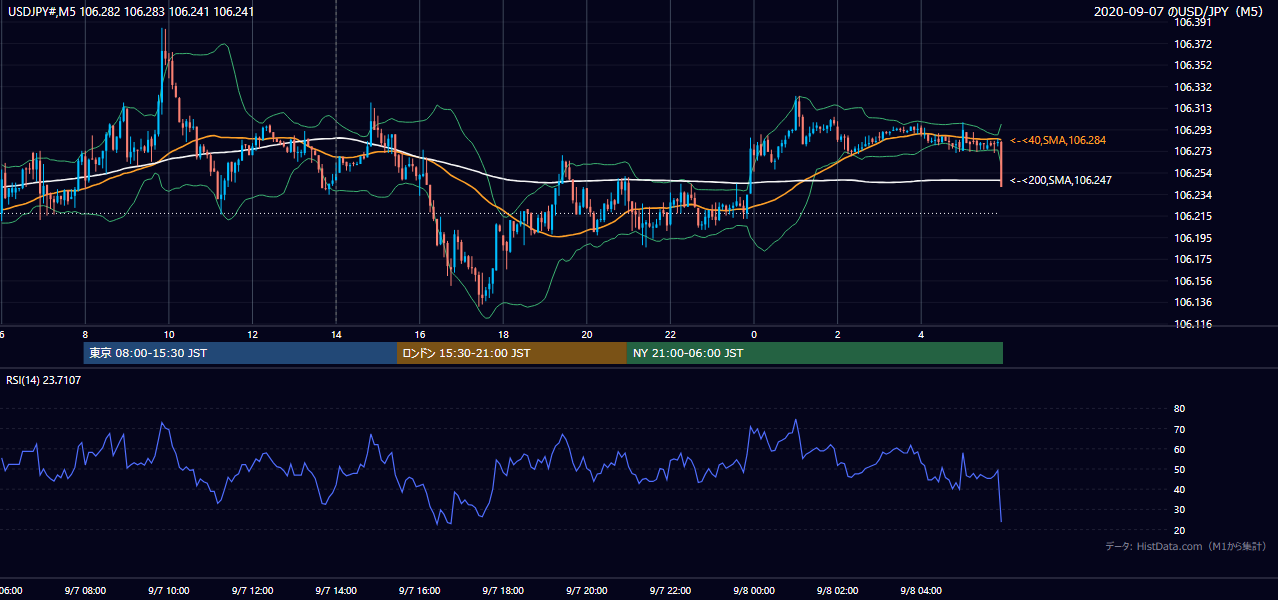Click the 9/7 14:00 time label
This screenshot has width=1278, height=600.
click(336, 591)
